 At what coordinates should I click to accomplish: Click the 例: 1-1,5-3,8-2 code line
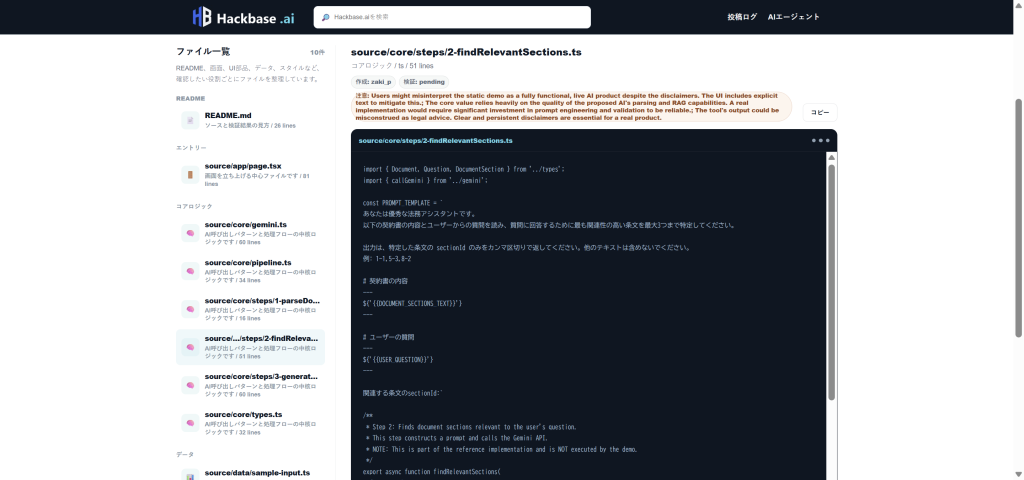click(387, 259)
